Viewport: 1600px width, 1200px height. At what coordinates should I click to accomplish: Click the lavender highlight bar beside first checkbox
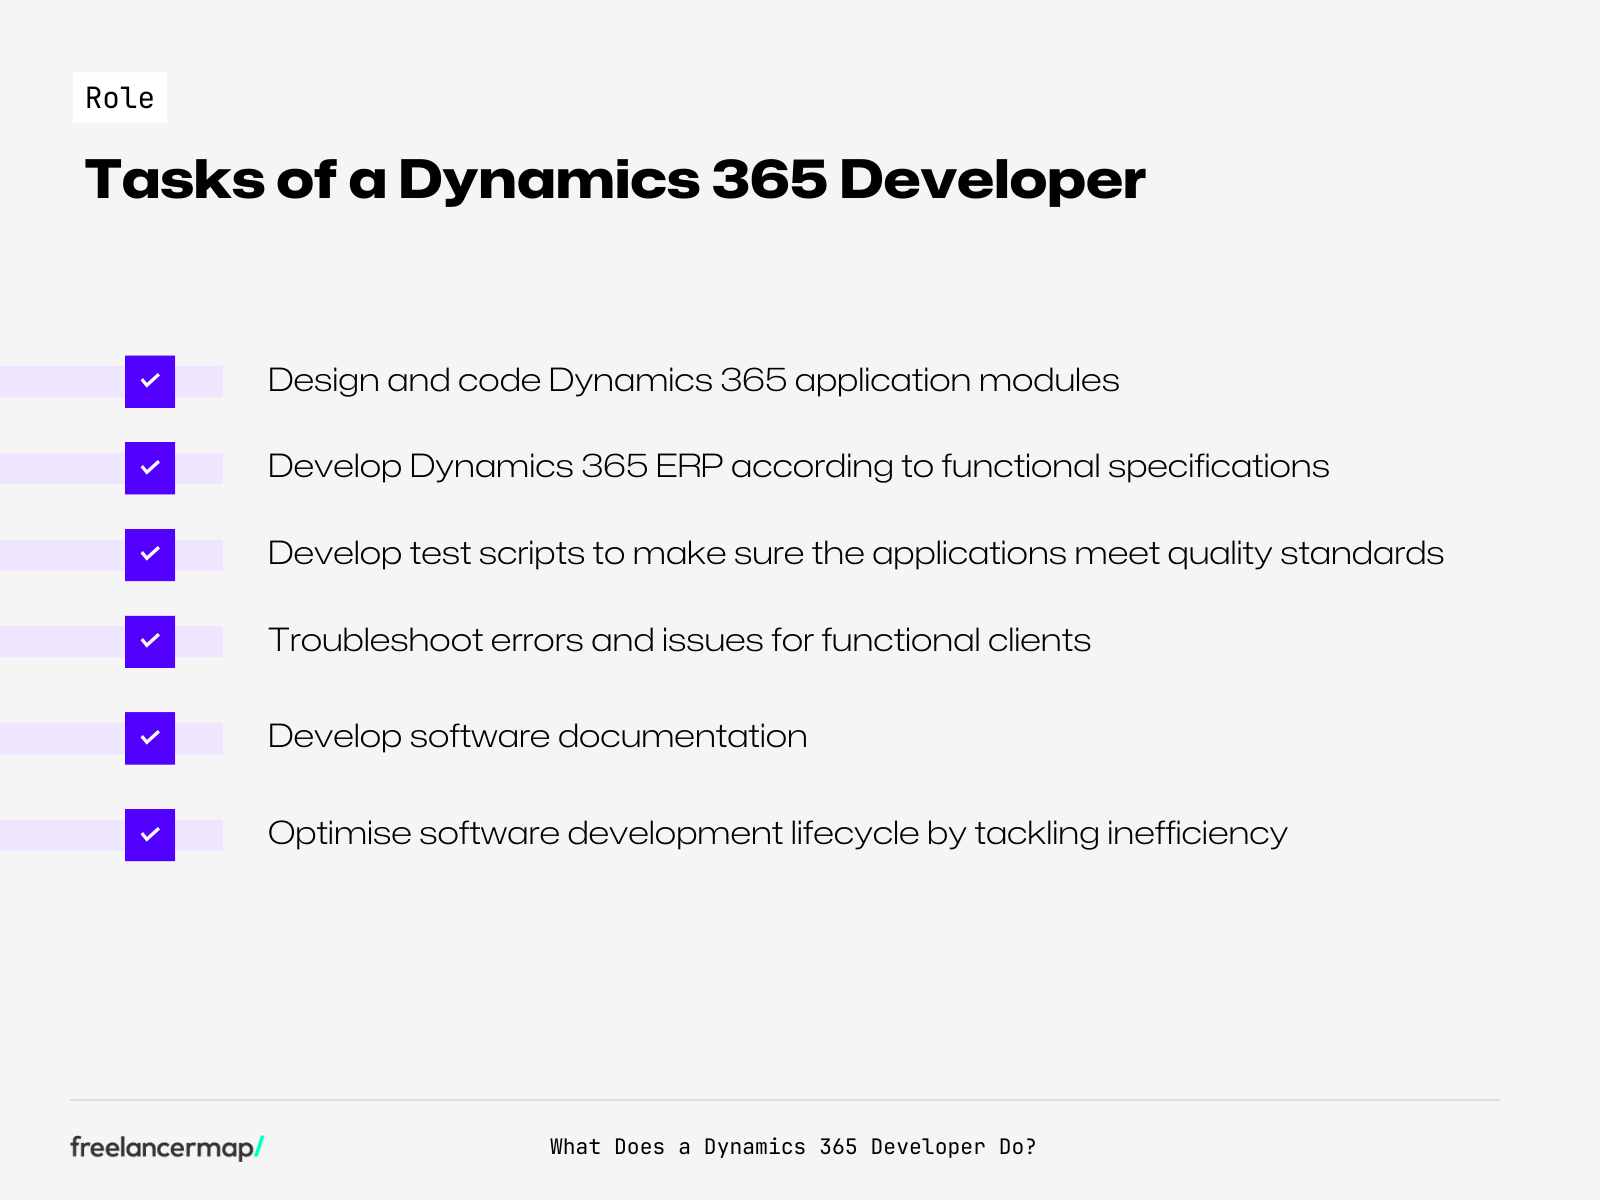[x=60, y=381]
